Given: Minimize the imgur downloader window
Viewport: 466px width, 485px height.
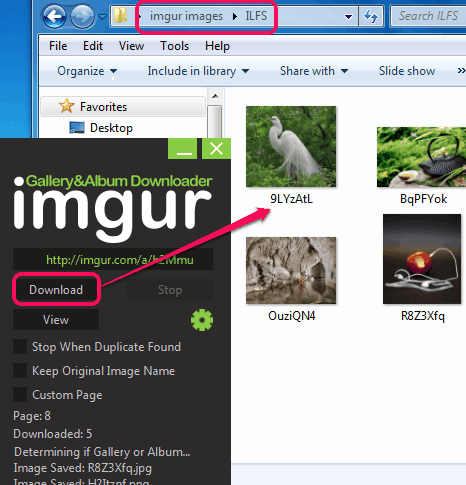Looking at the screenshot, I should click(x=182, y=148).
